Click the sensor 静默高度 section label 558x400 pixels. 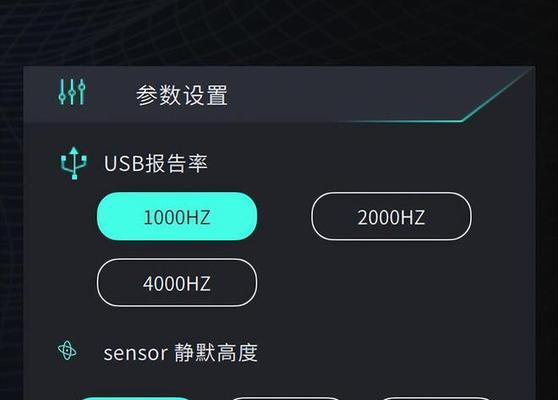(x=180, y=353)
